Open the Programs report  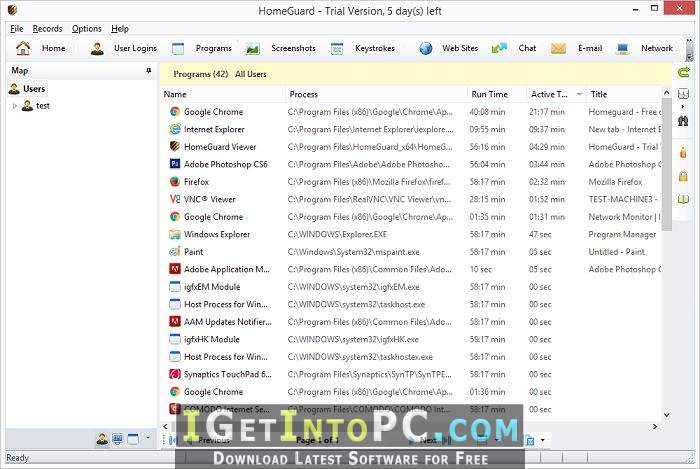point(202,48)
